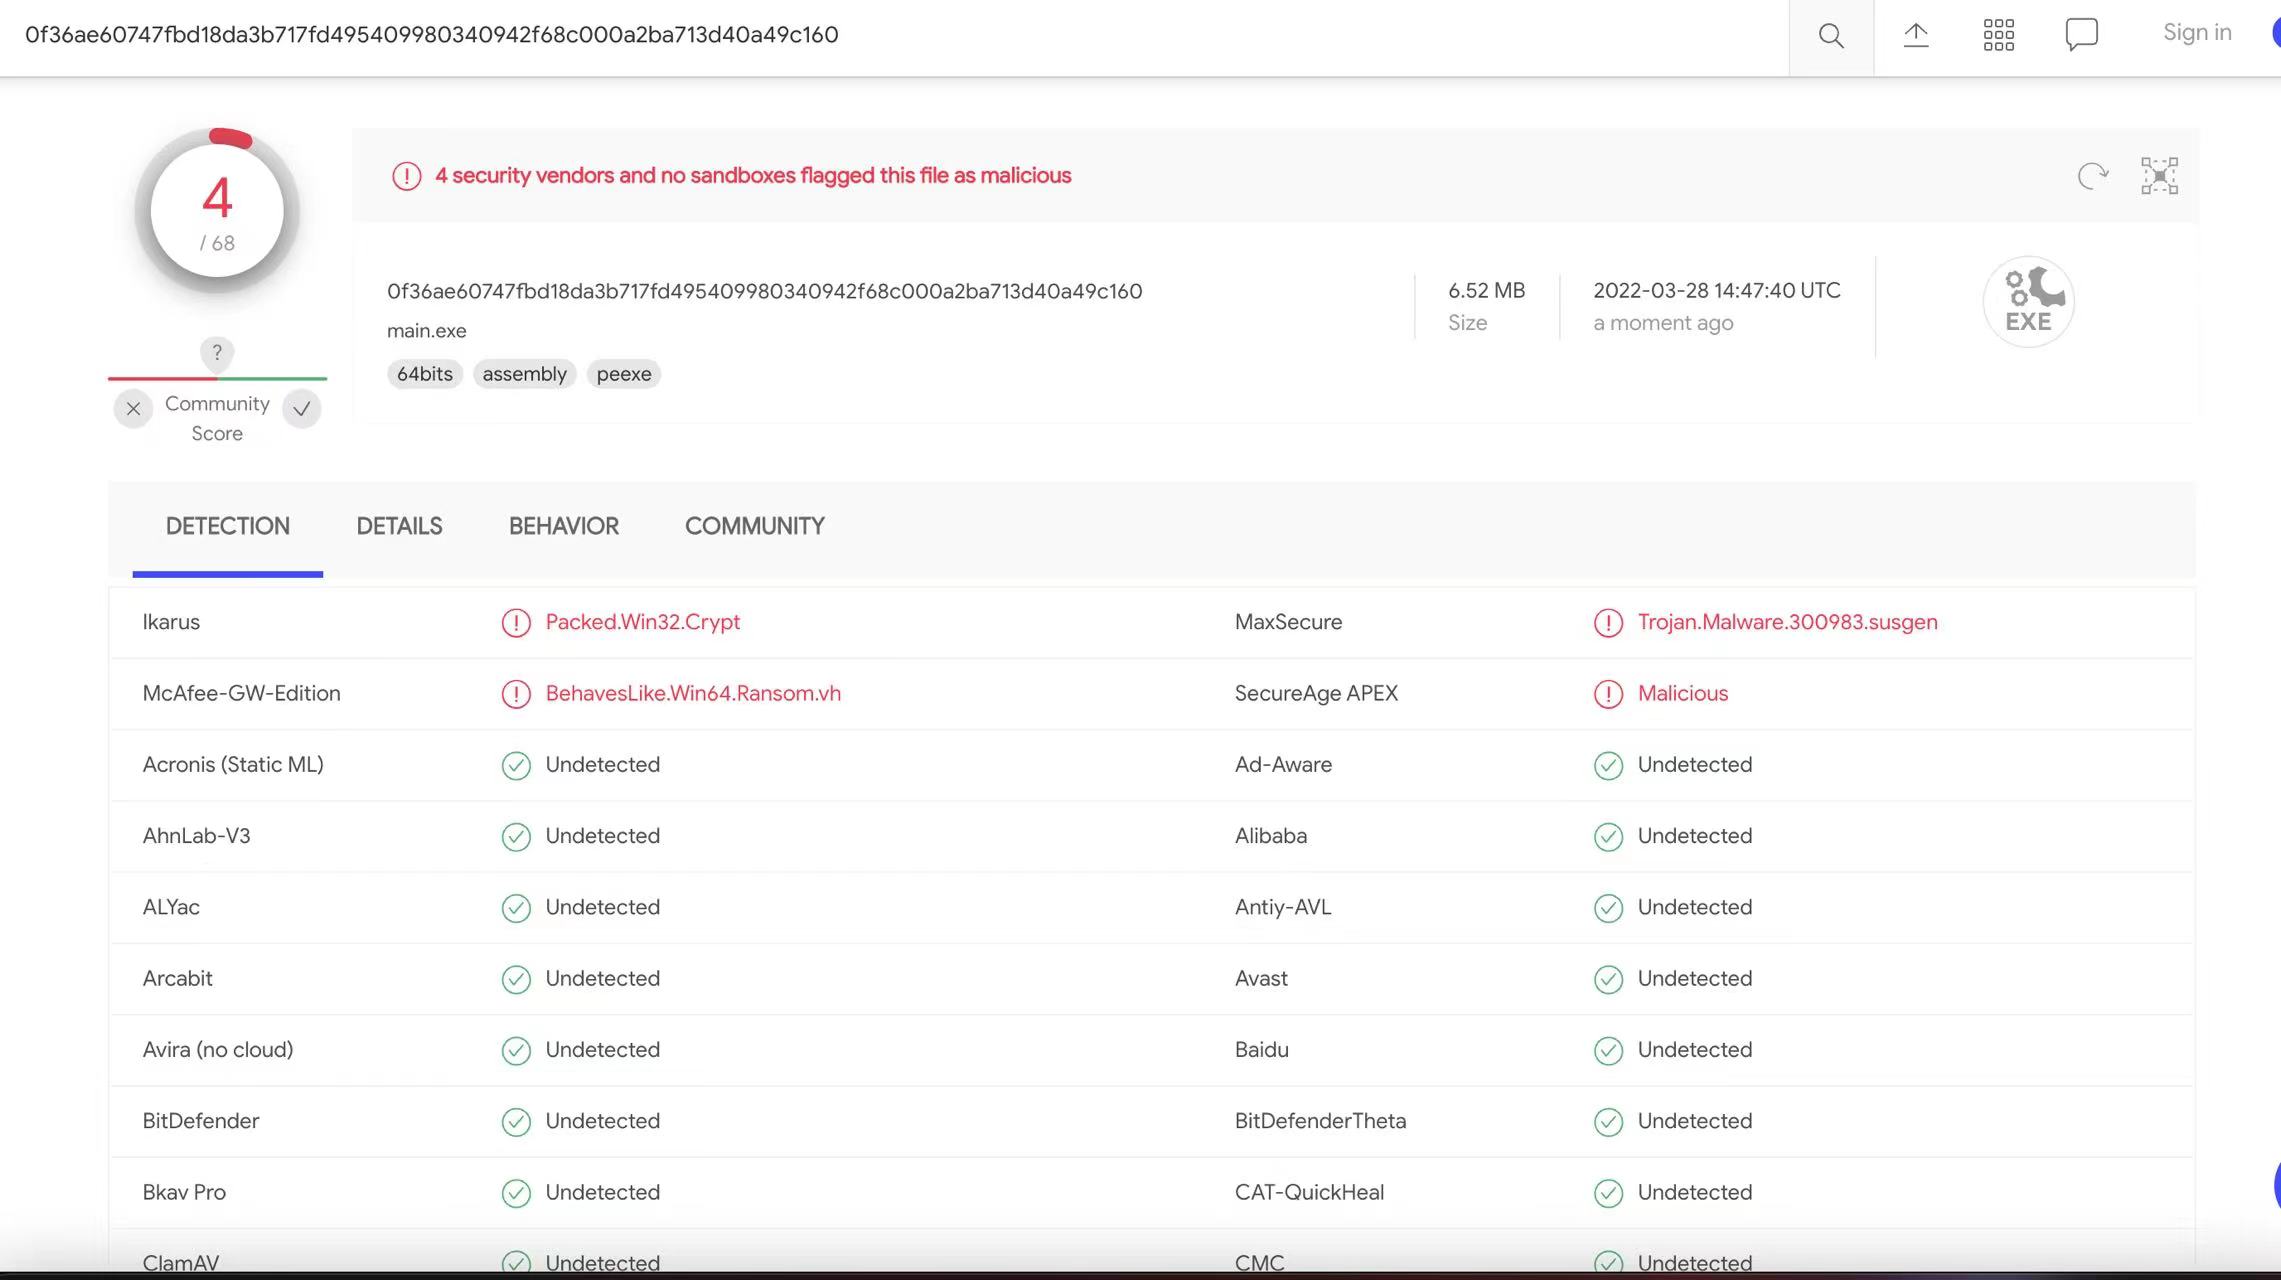
Task: Click the upload file icon
Action: coord(1915,35)
